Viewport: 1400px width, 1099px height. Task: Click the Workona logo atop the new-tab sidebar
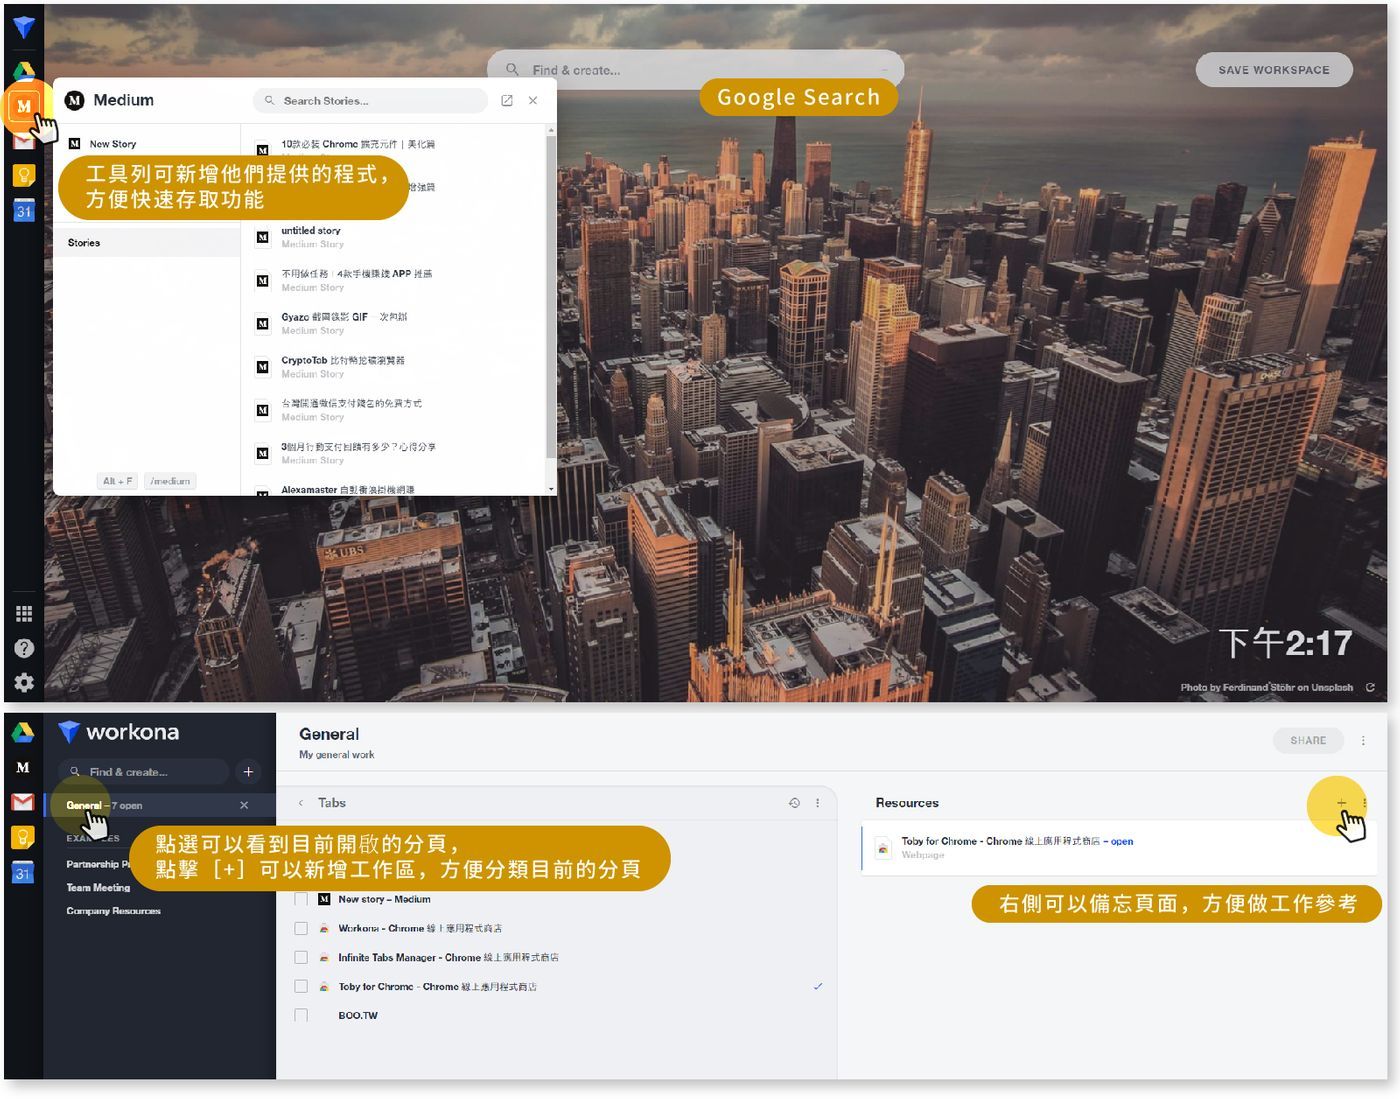24,28
